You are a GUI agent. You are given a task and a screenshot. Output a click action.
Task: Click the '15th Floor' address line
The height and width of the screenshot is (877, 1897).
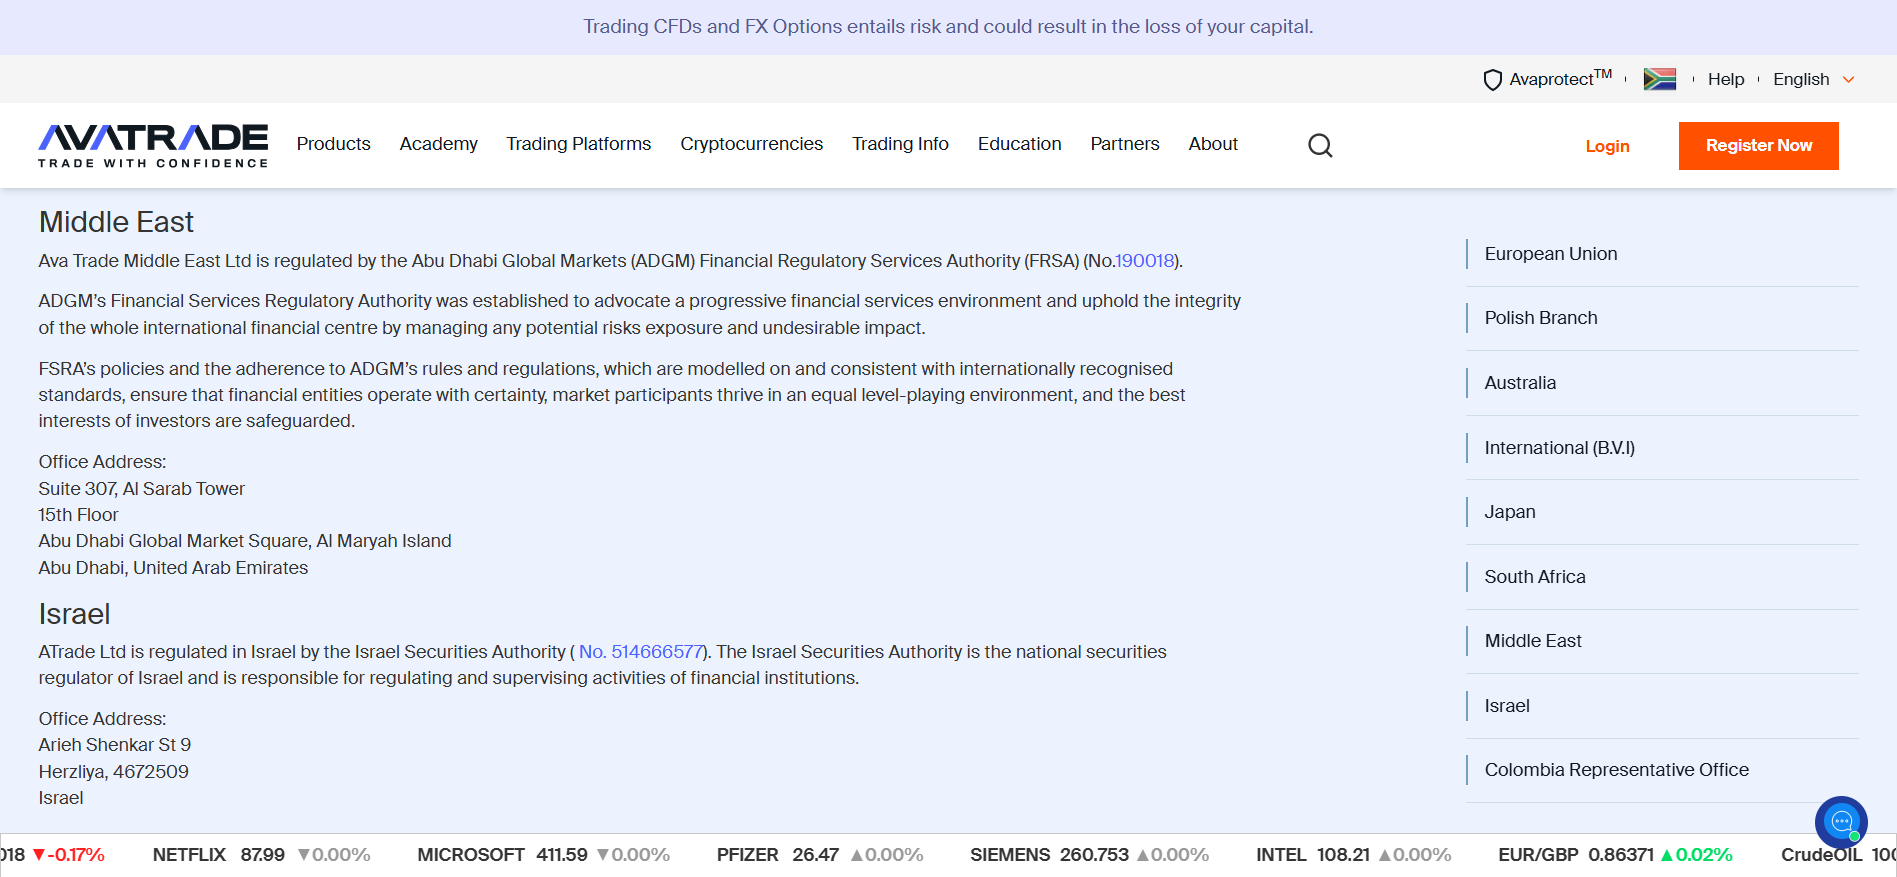click(x=78, y=515)
